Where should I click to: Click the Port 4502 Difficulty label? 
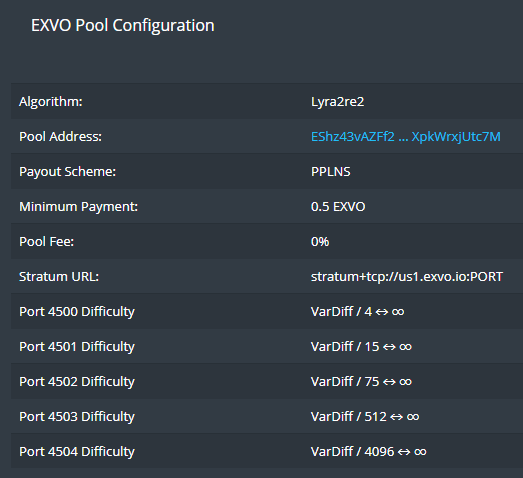point(77,382)
